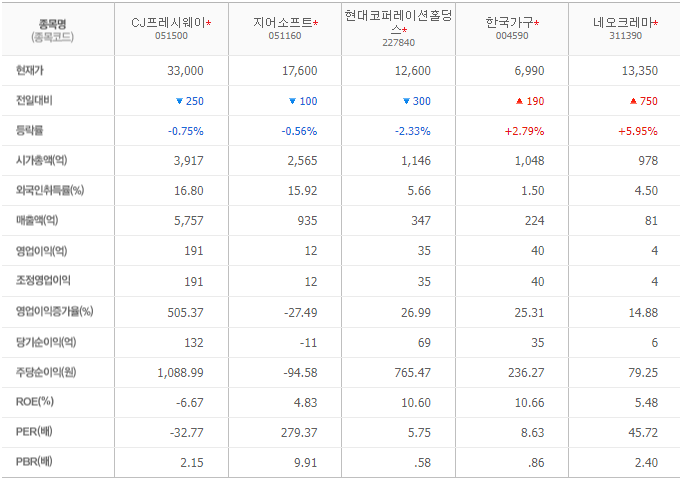Click the -2.33% change rate
The image size is (680, 479).
pyautogui.click(x=413, y=131)
